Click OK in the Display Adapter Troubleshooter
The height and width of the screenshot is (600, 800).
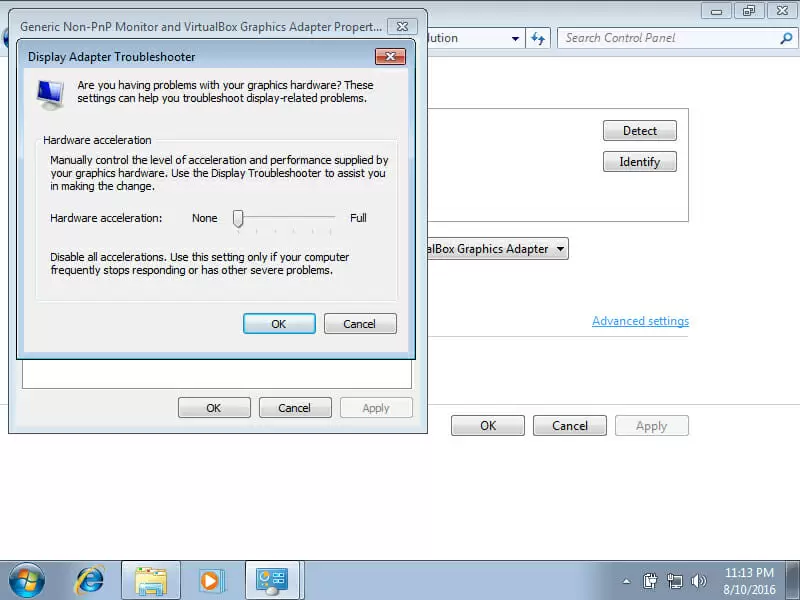point(279,324)
